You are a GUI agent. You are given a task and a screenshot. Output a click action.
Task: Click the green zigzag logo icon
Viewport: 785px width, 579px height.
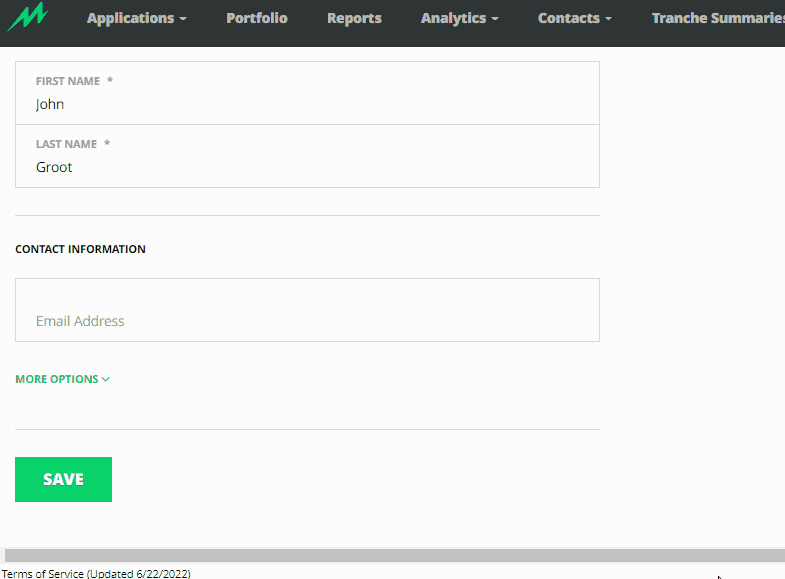[27, 17]
